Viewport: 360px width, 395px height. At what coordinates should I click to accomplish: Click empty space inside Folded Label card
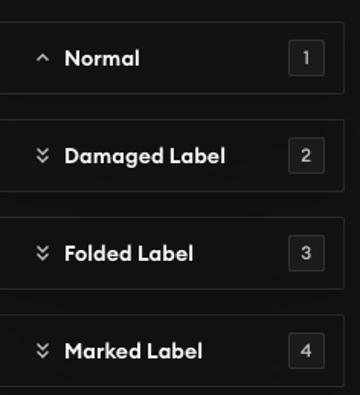(240, 253)
